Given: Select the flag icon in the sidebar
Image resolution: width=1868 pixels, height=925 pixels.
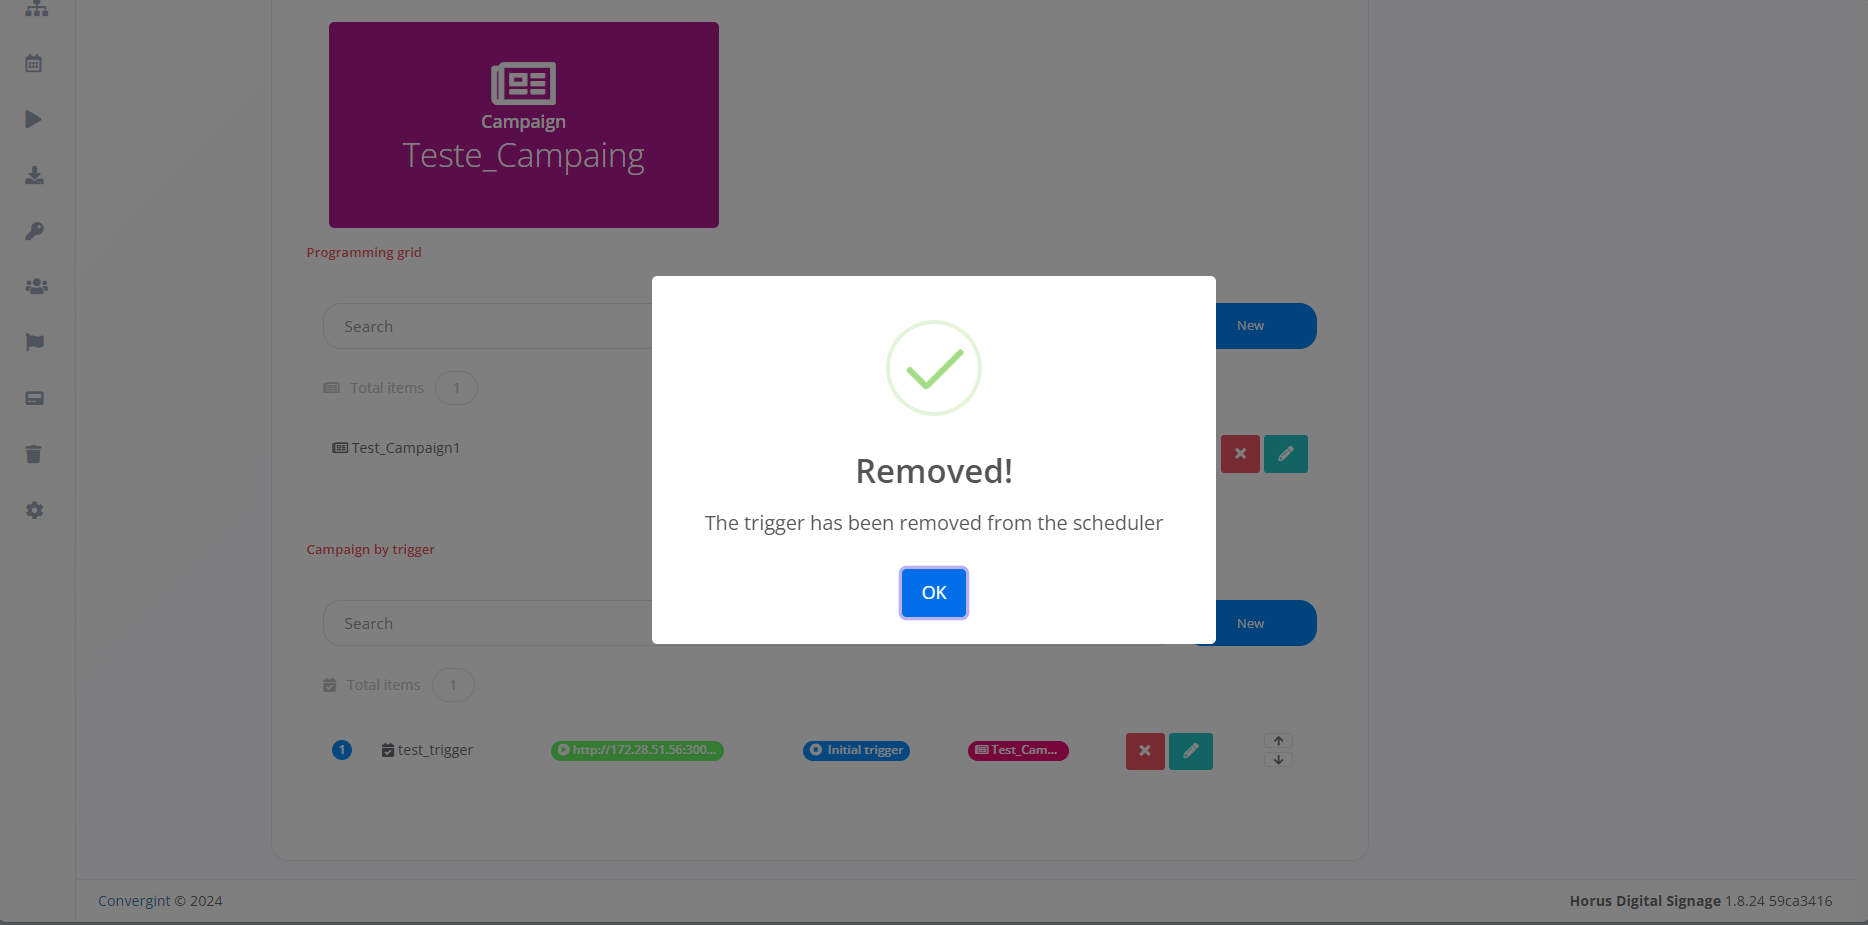Looking at the screenshot, I should pyautogui.click(x=34, y=343).
